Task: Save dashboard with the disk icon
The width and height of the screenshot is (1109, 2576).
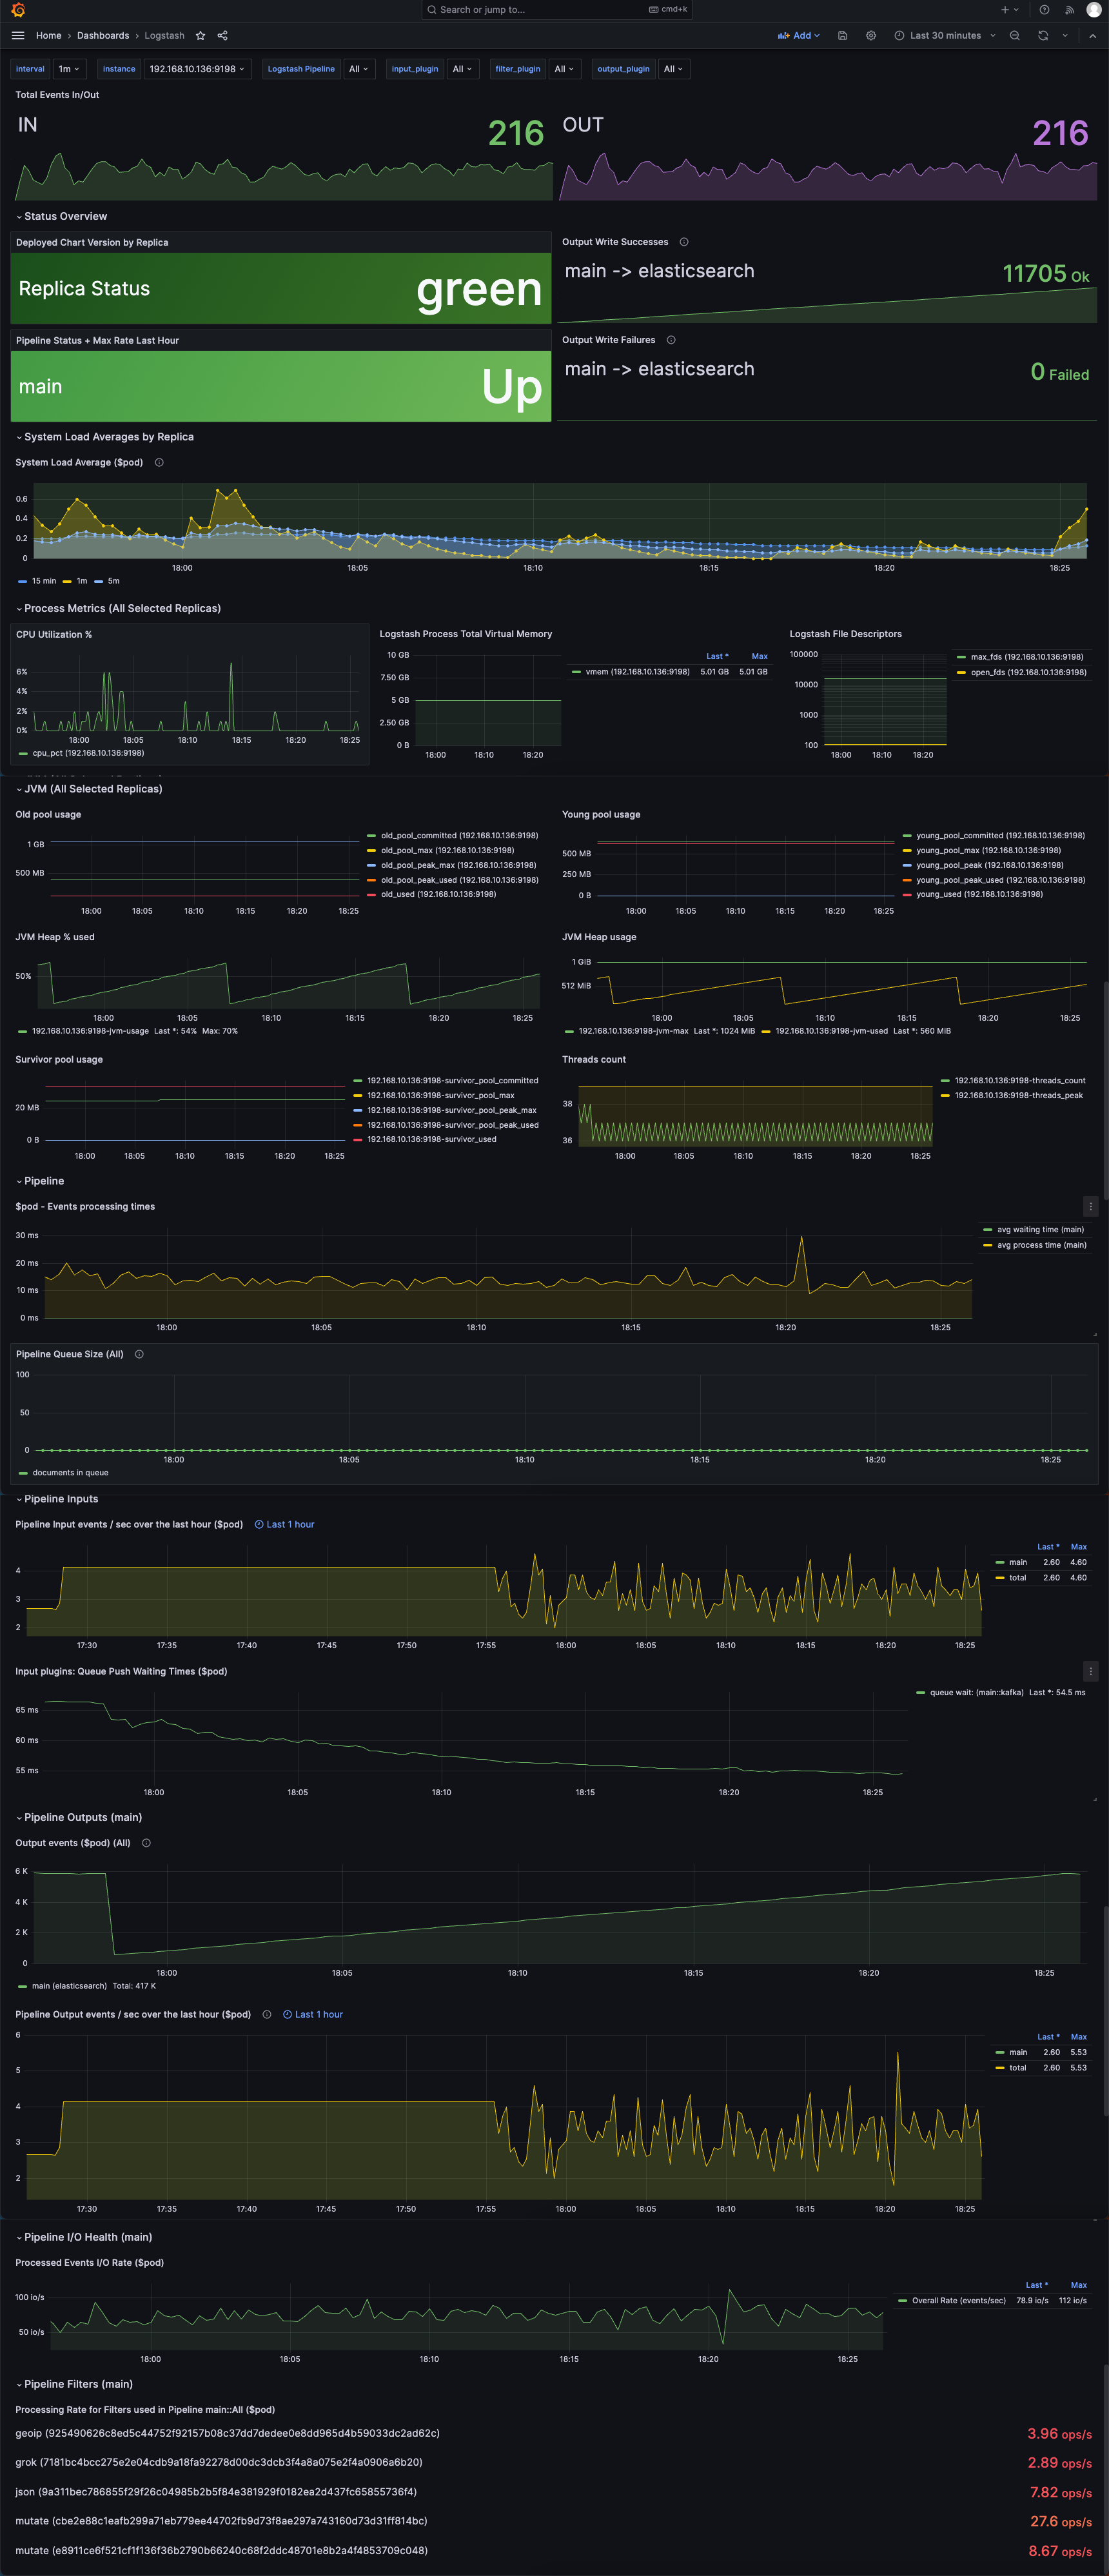Action: tap(843, 35)
